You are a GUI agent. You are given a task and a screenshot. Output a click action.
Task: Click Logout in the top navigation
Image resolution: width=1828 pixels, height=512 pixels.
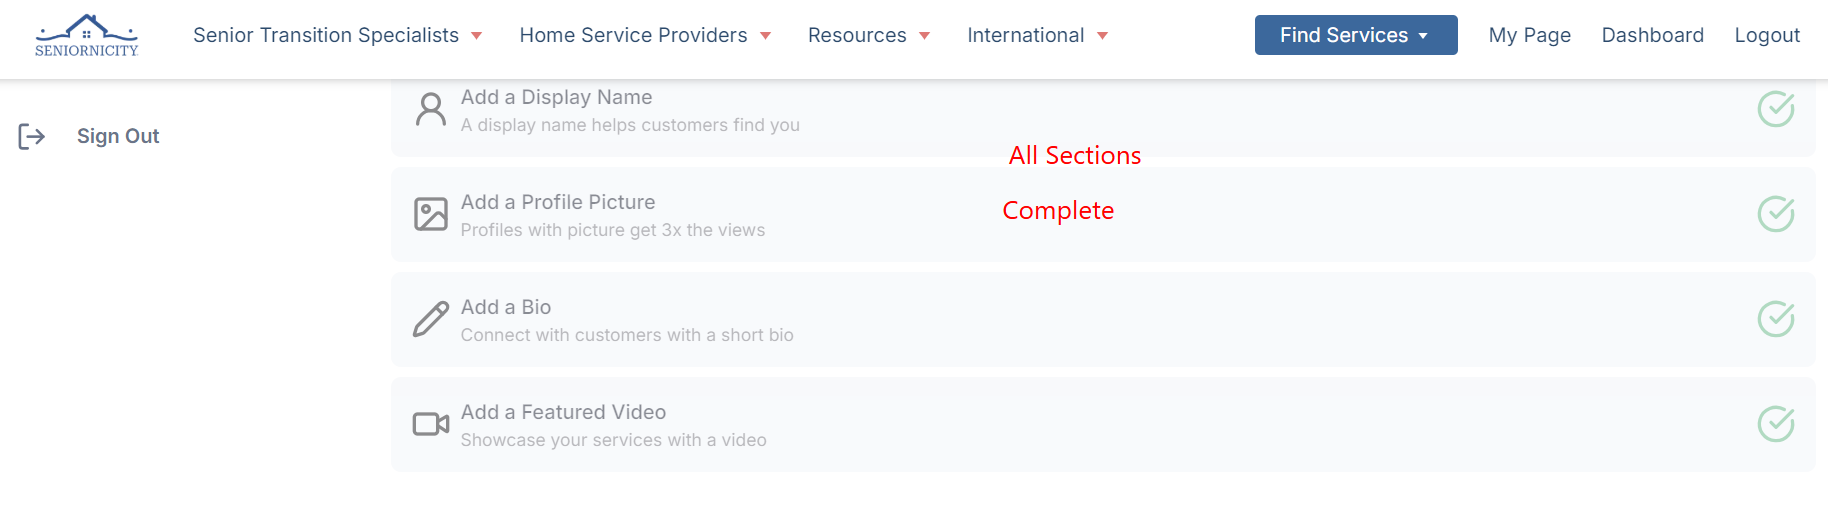click(1766, 35)
